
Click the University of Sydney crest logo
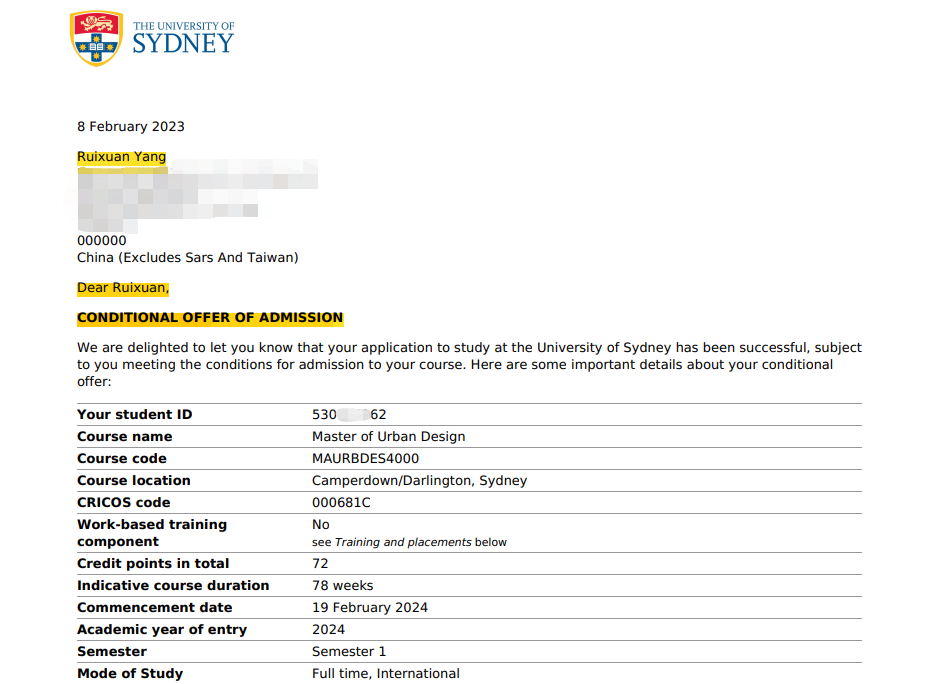[x=96, y=38]
